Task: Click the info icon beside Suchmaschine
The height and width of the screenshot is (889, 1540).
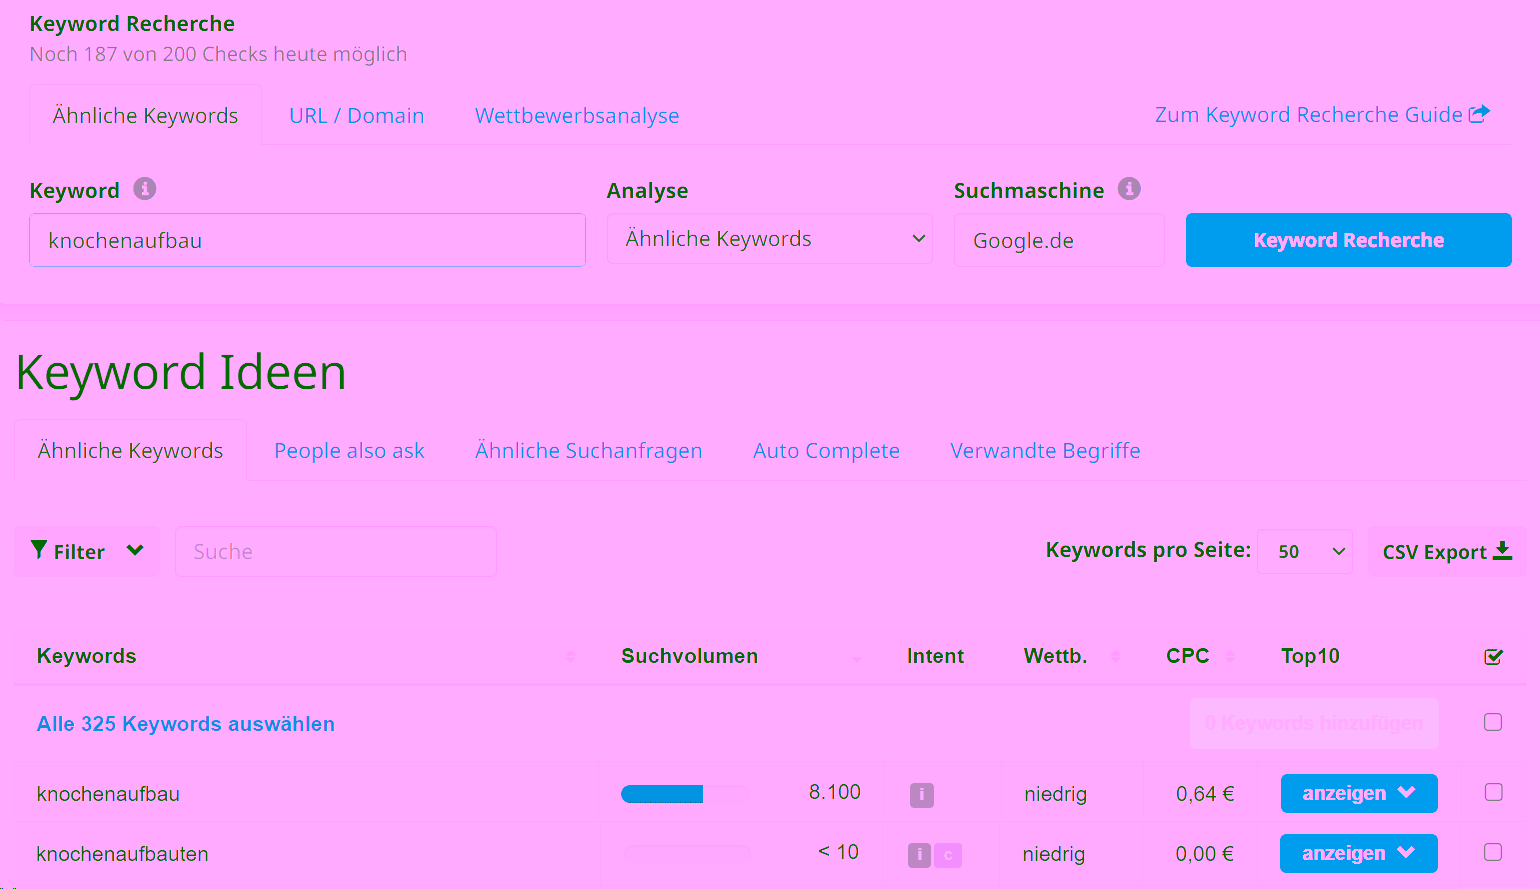Action: (1131, 189)
